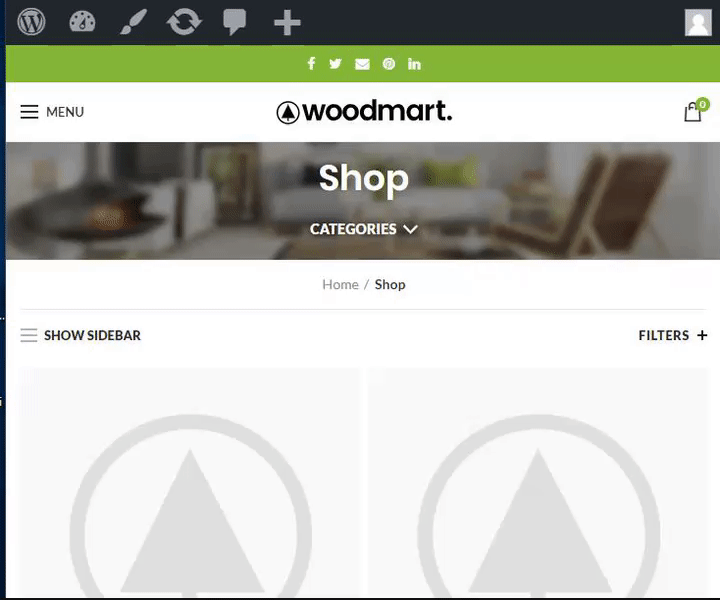The image size is (720, 600).
Task: Click the woodmart logo
Action: [x=364, y=112]
